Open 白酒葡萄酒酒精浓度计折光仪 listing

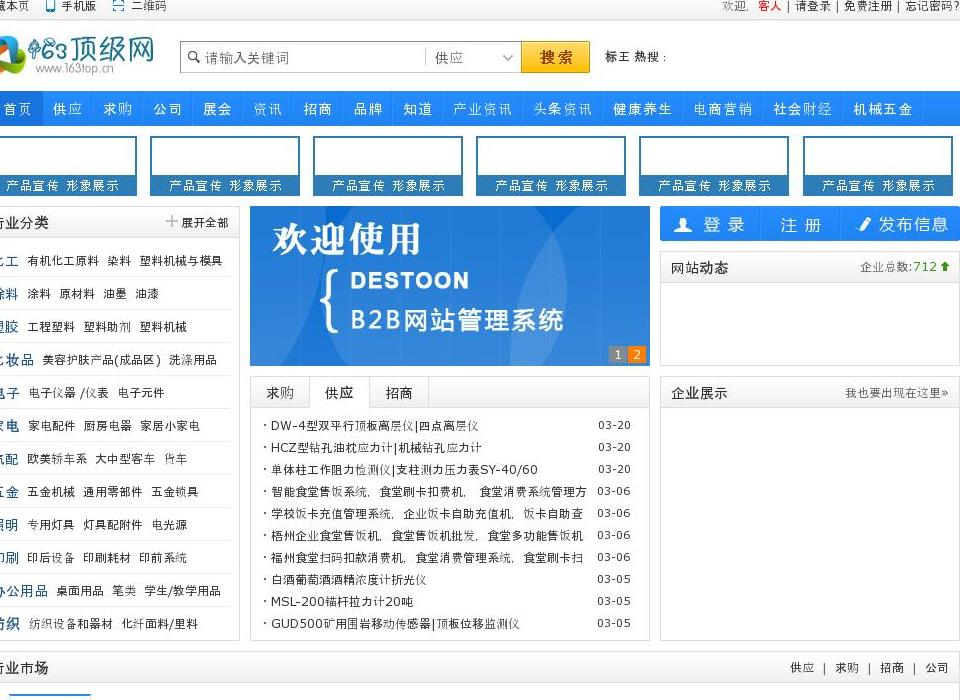[348, 579]
